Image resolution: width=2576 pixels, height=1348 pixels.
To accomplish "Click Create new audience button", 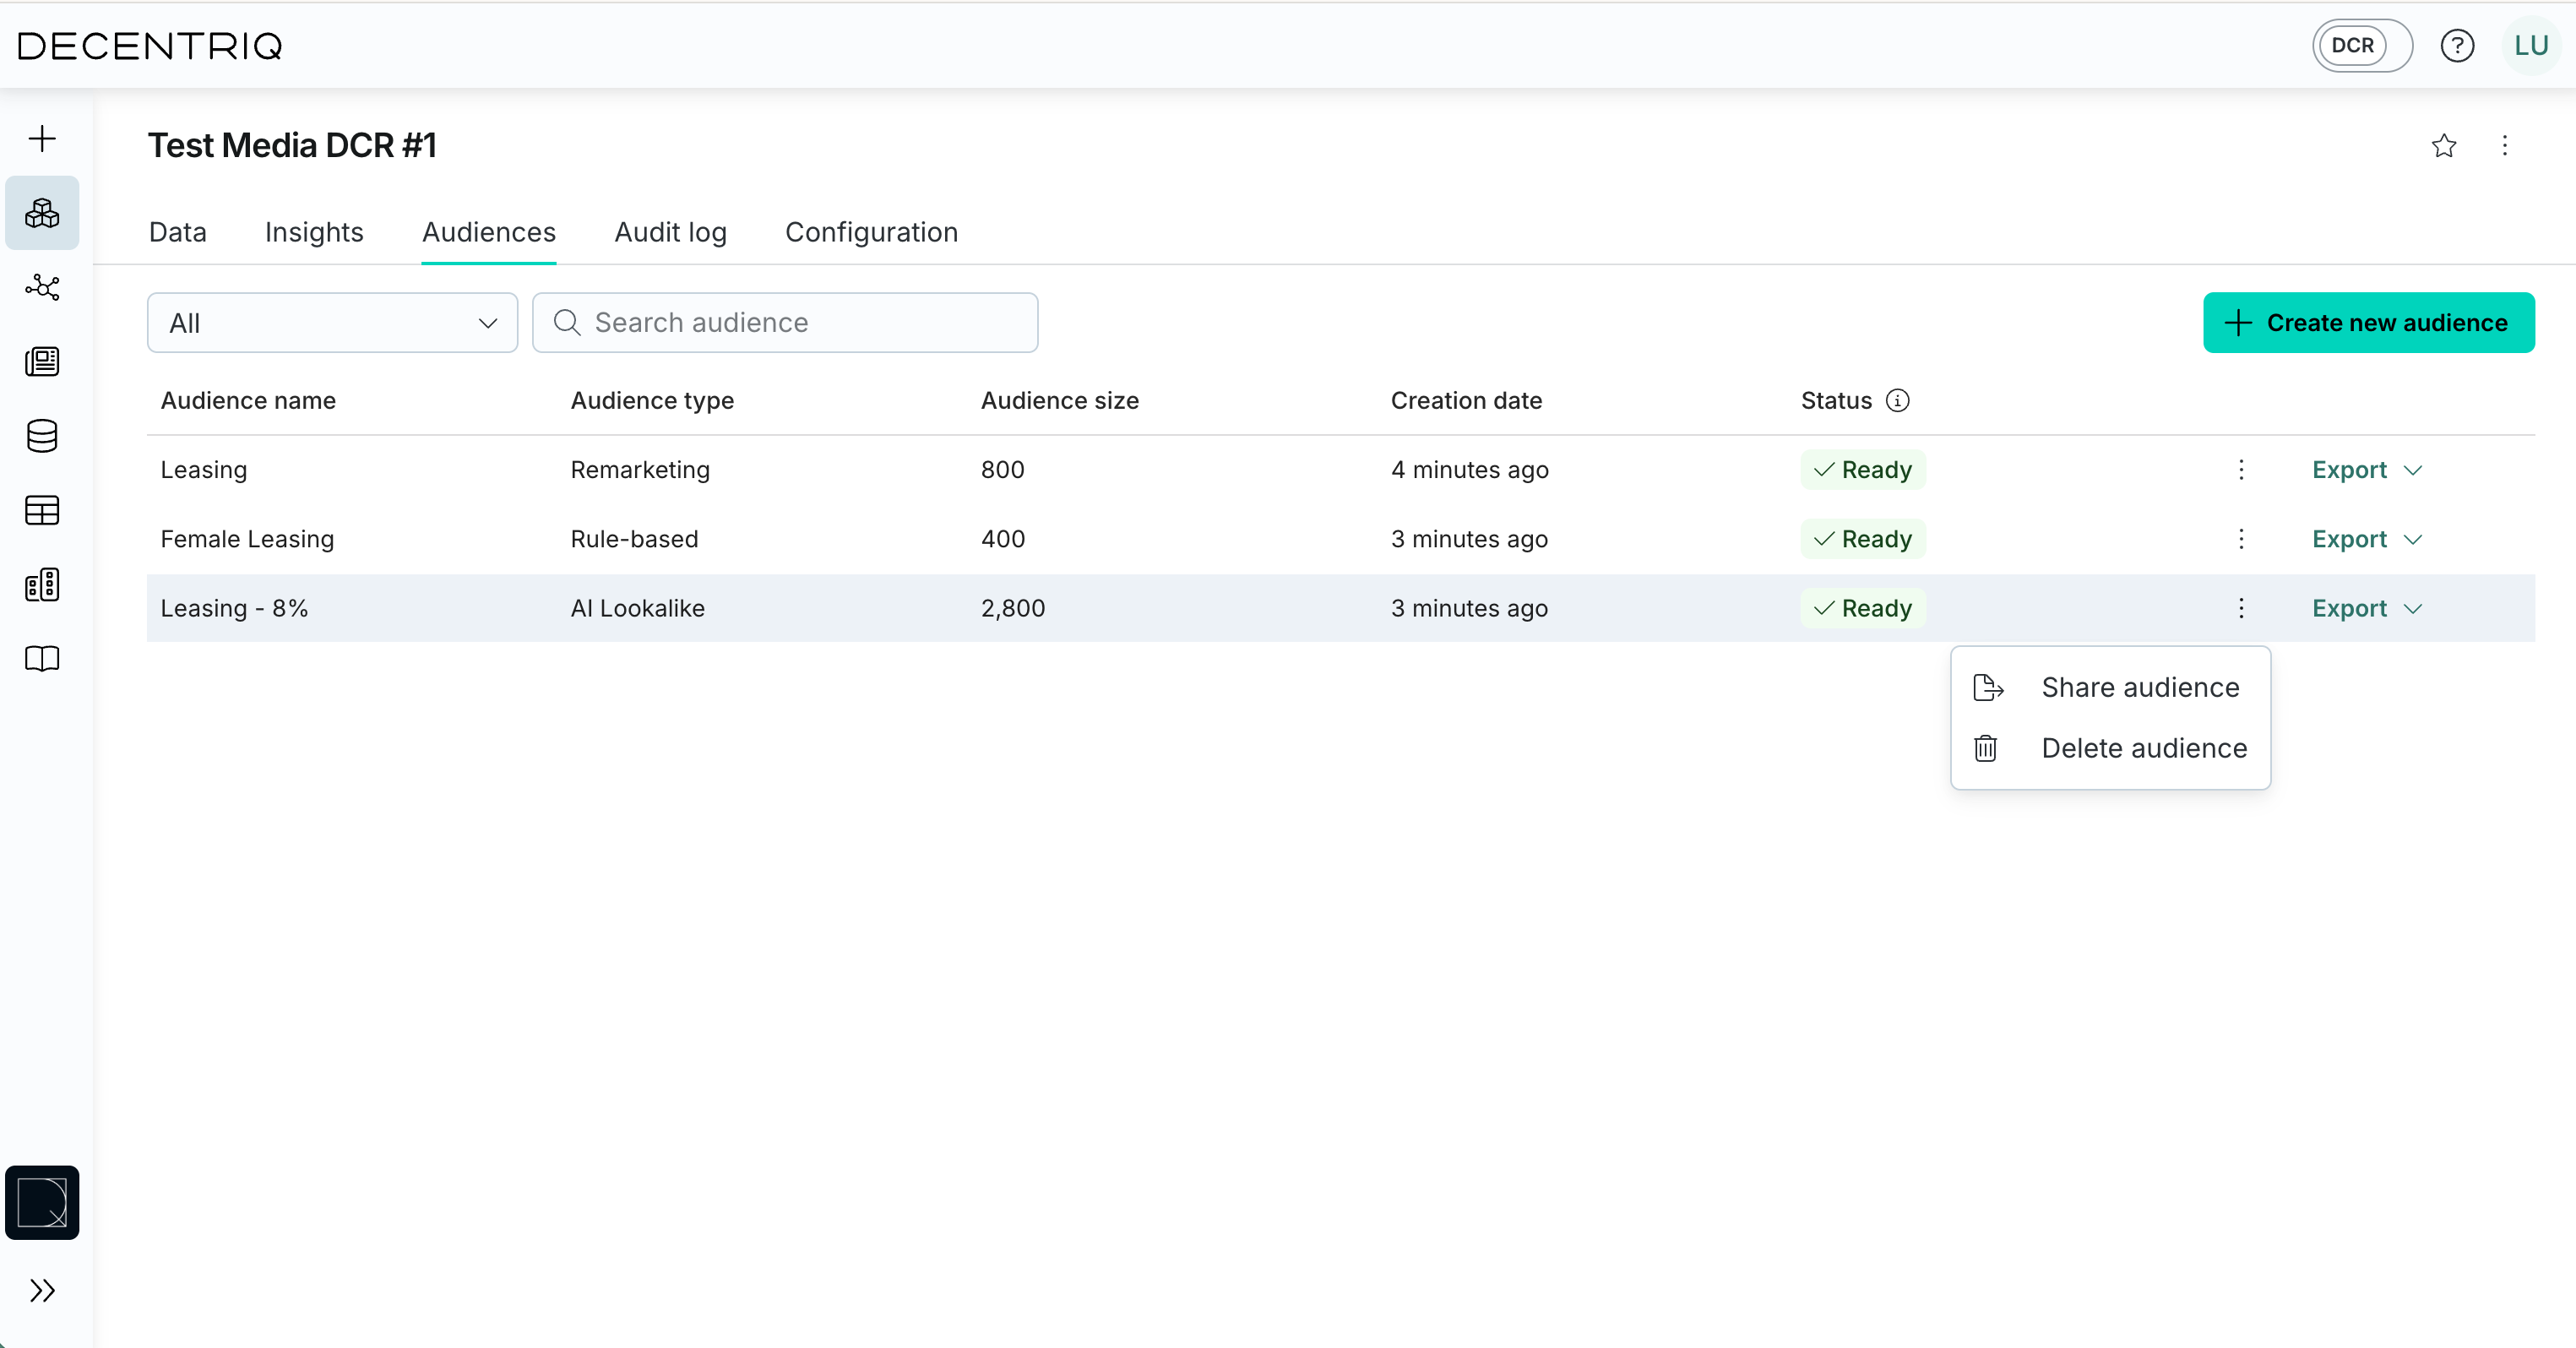I will (2368, 323).
